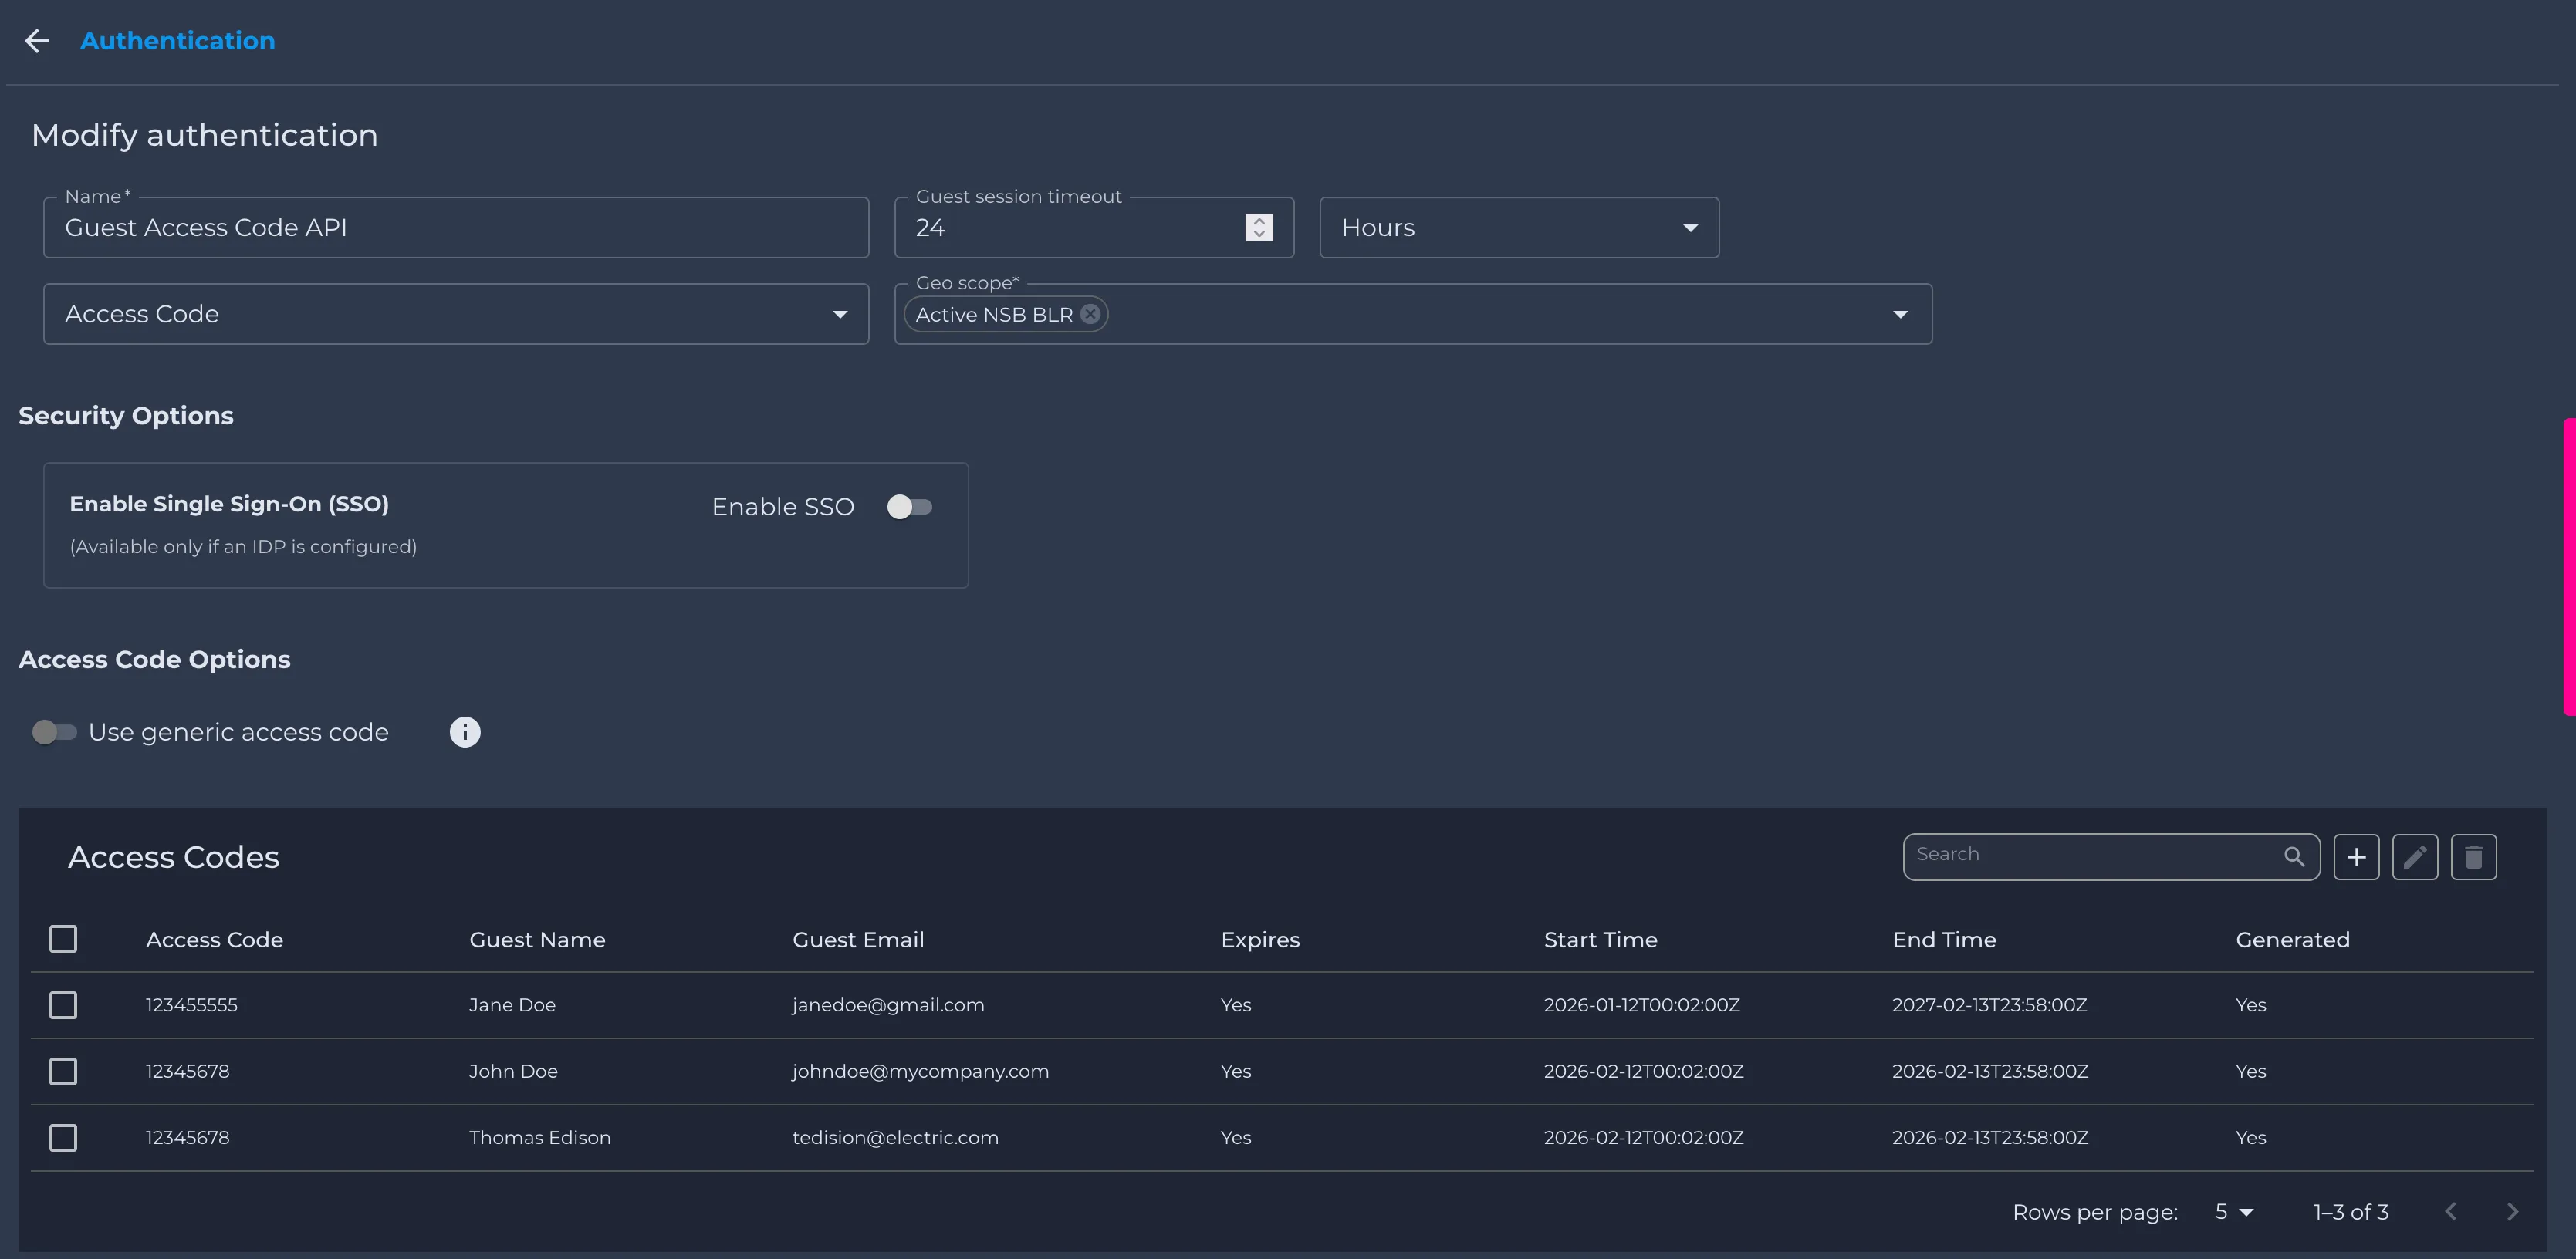Enable Use generic access code switch
Screen dimensions: 2576x1259
click(54, 732)
